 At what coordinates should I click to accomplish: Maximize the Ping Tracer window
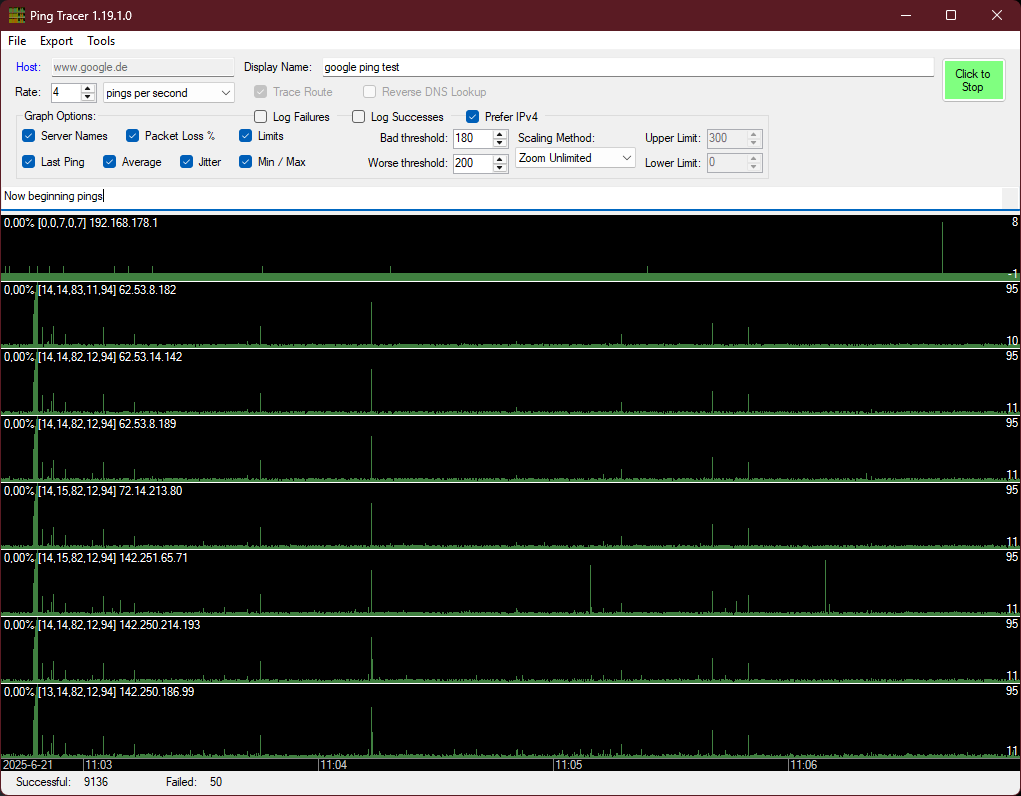951,15
